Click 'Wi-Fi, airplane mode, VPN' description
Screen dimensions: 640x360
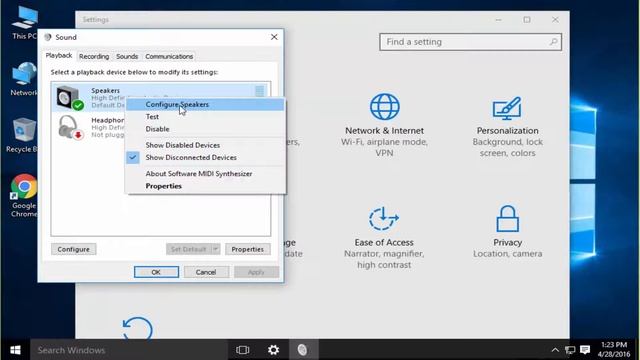(x=384, y=147)
